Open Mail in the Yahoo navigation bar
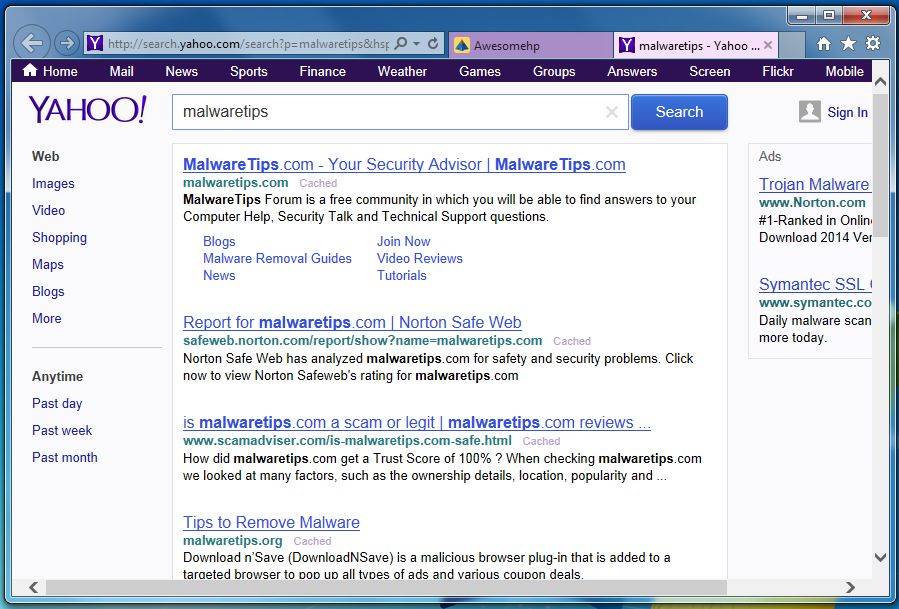 [121, 71]
